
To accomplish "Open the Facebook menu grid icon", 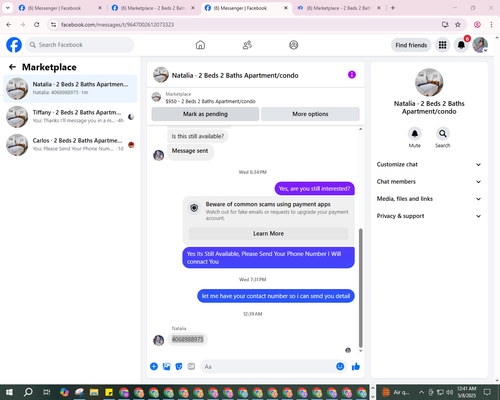I will click(x=442, y=45).
